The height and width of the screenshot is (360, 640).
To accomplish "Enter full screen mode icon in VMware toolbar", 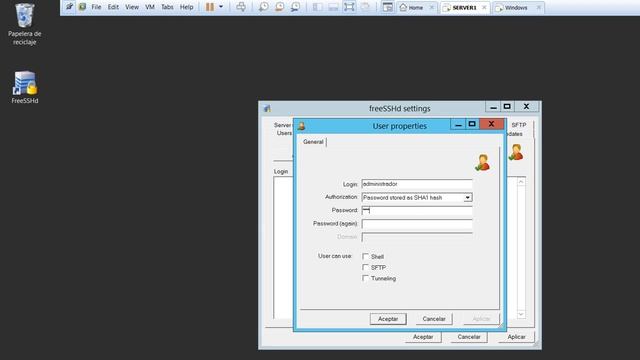I will pyautogui.click(x=349, y=7).
